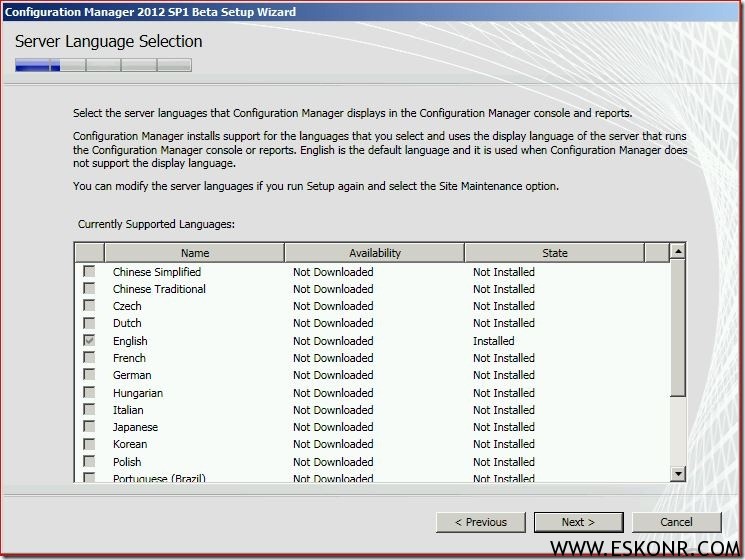Select the Polish language checkbox
Image resolution: width=745 pixels, height=560 pixels.
point(89,461)
